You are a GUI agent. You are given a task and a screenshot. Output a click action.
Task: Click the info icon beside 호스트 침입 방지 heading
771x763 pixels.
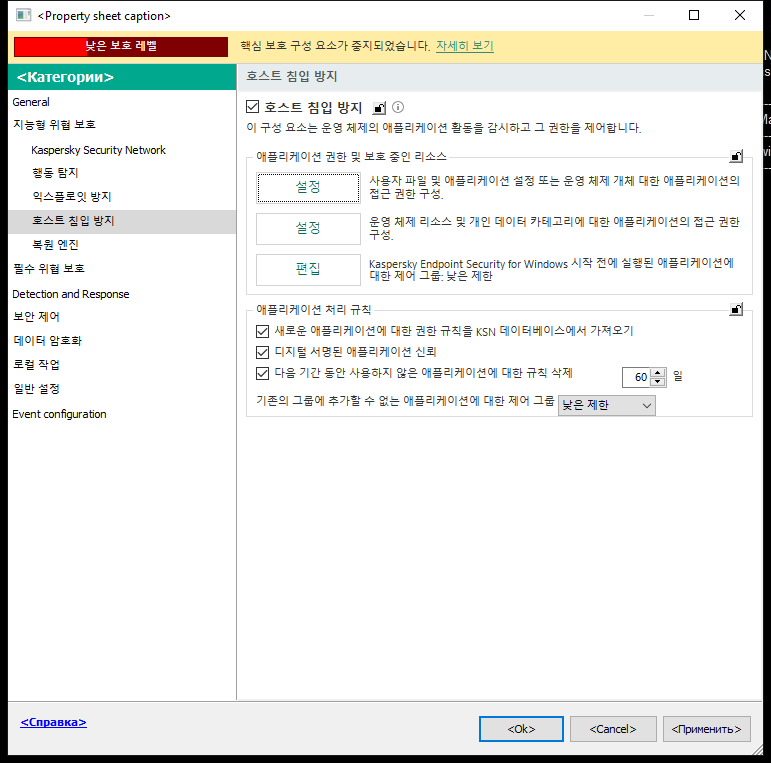(x=398, y=107)
